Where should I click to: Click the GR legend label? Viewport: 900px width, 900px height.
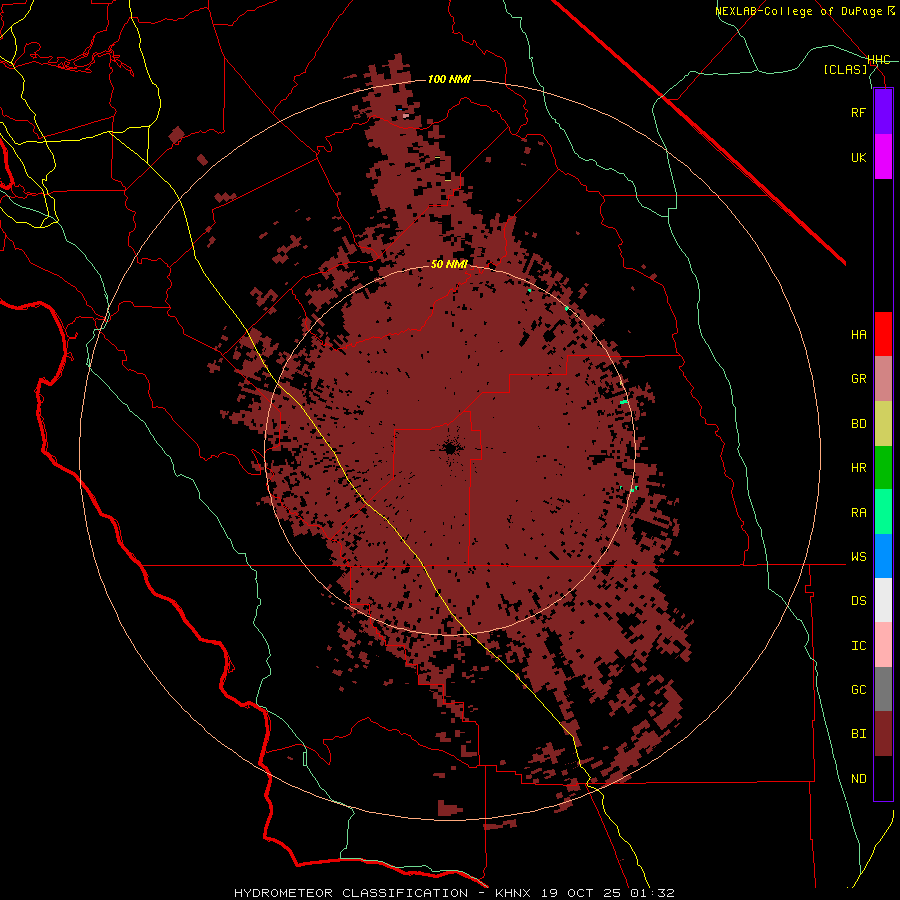click(x=859, y=379)
